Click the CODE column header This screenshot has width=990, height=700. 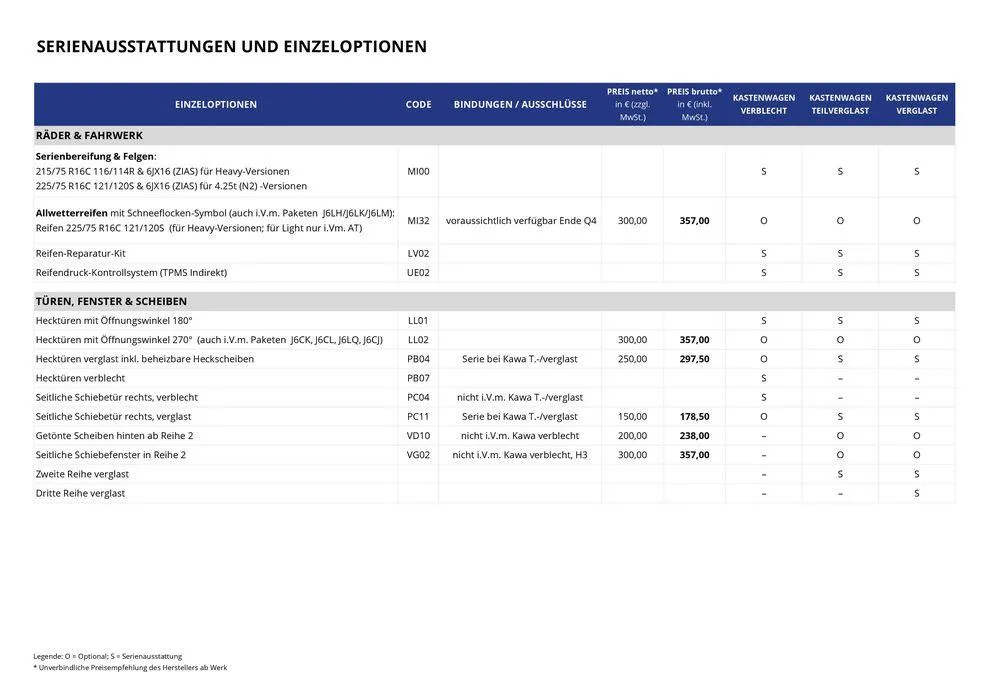(x=418, y=105)
